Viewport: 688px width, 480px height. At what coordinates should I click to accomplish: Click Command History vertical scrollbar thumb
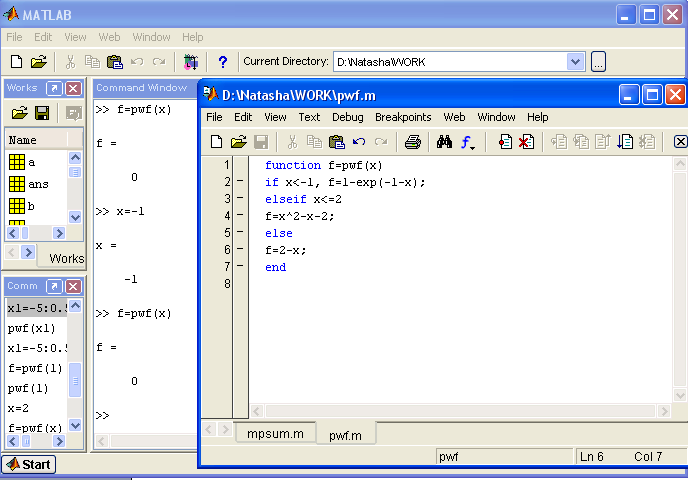[75, 380]
